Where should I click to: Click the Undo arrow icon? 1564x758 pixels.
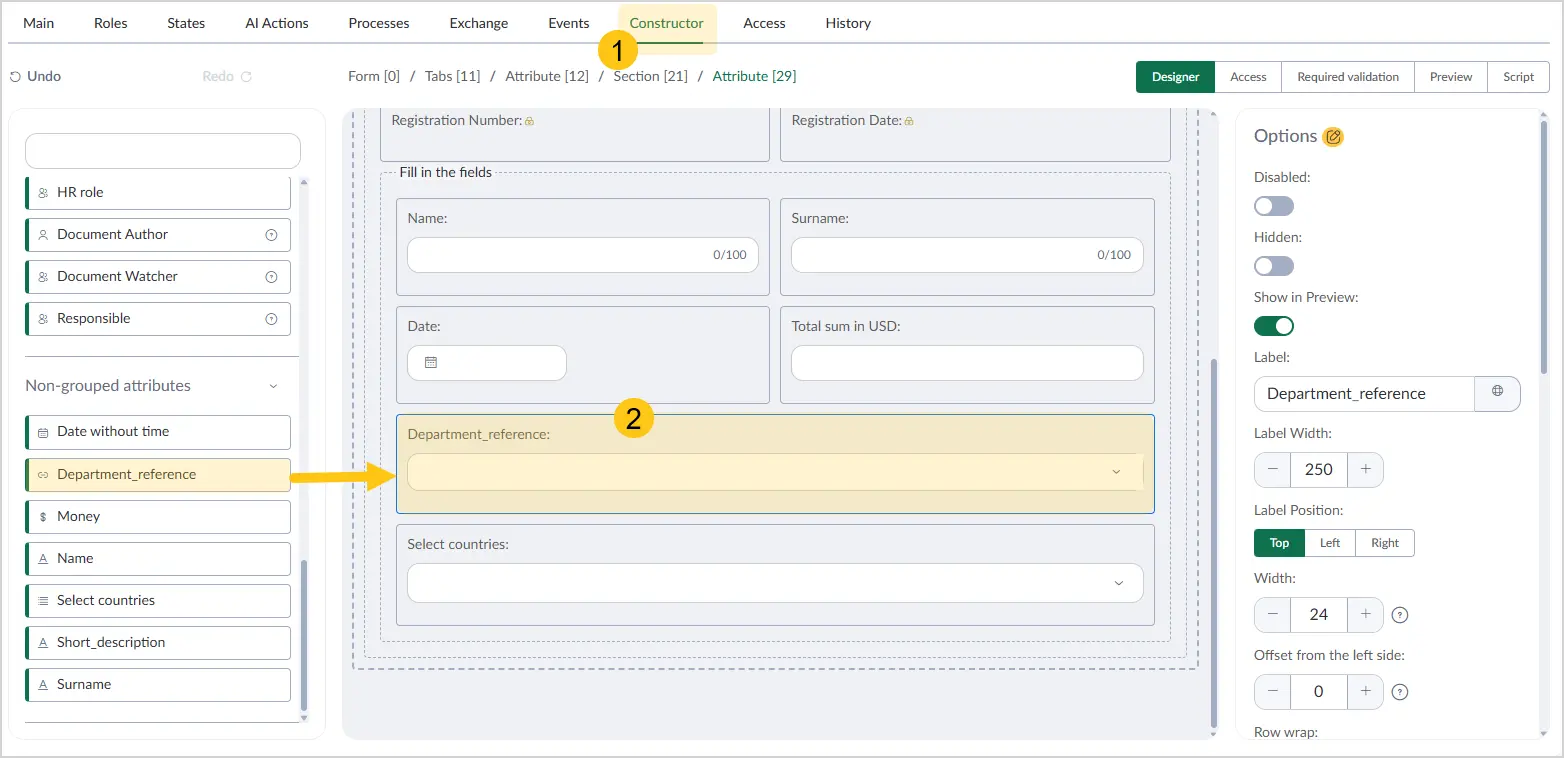click(15, 77)
